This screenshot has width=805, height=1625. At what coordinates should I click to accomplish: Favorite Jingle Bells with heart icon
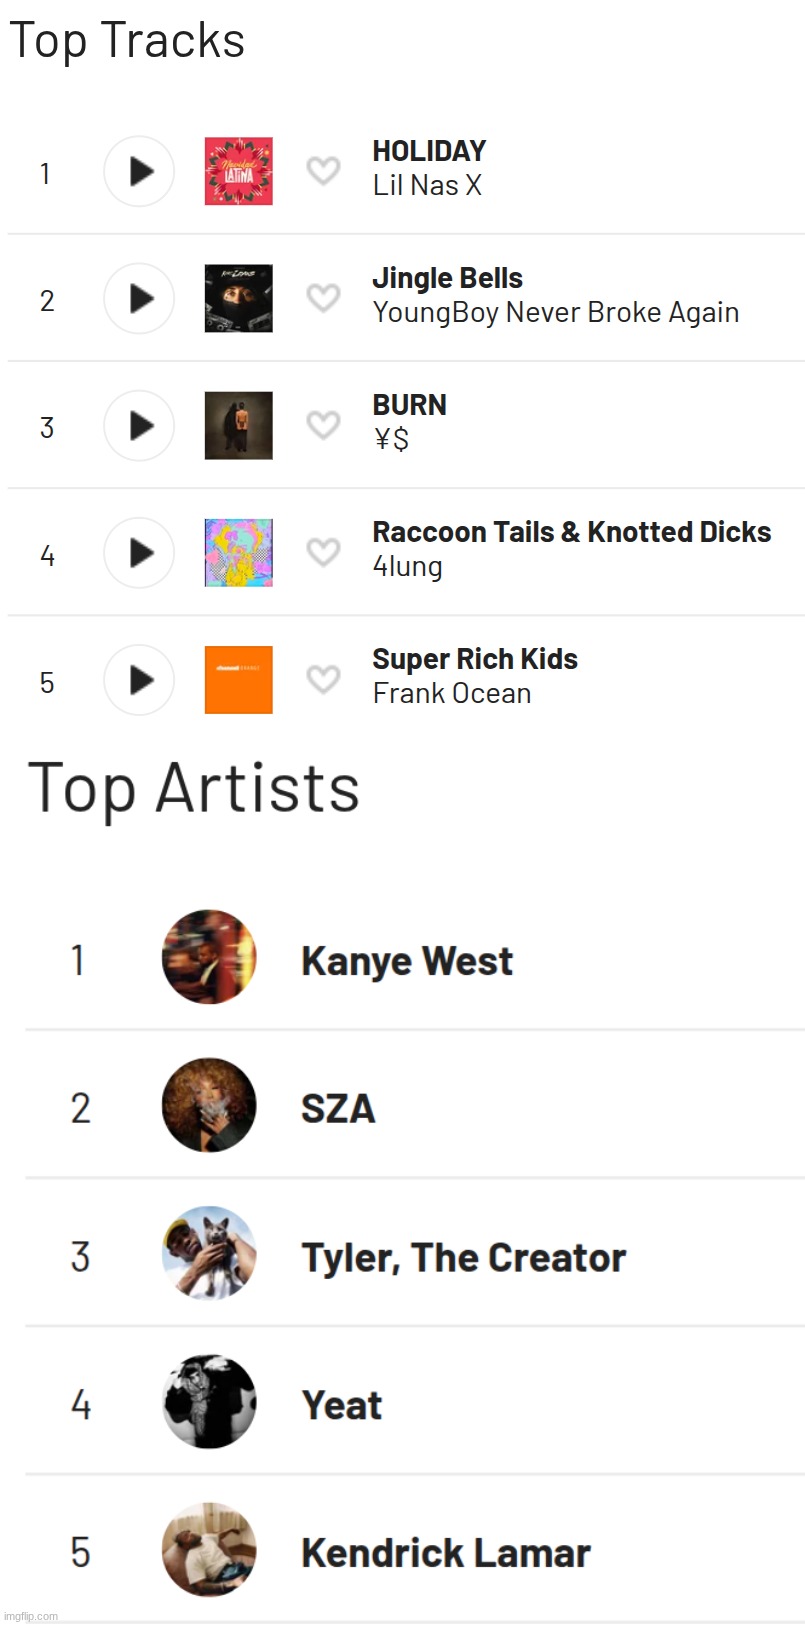pyautogui.click(x=323, y=298)
